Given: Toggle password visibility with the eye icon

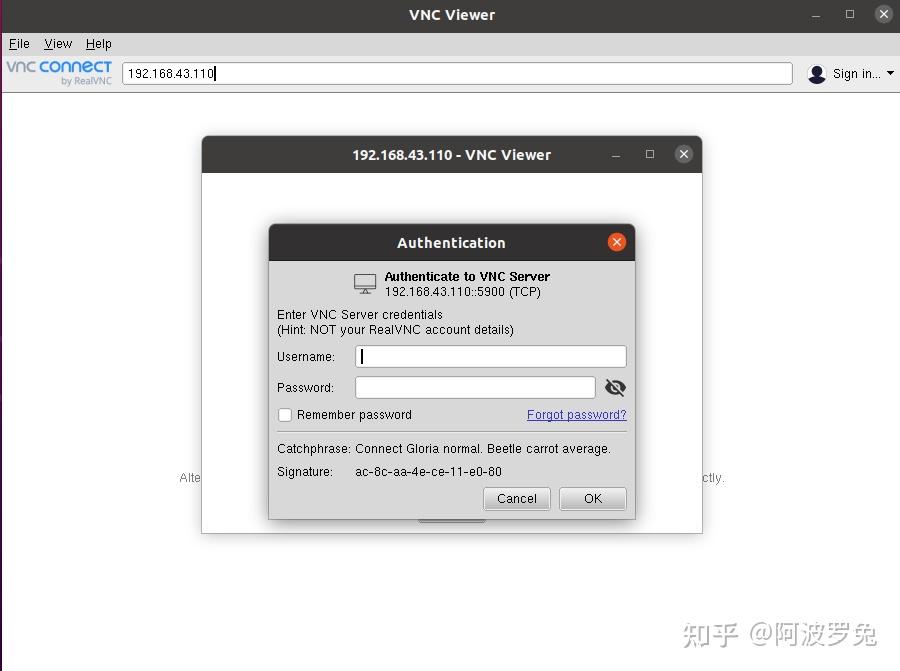Looking at the screenshot, I should point(615,387).
